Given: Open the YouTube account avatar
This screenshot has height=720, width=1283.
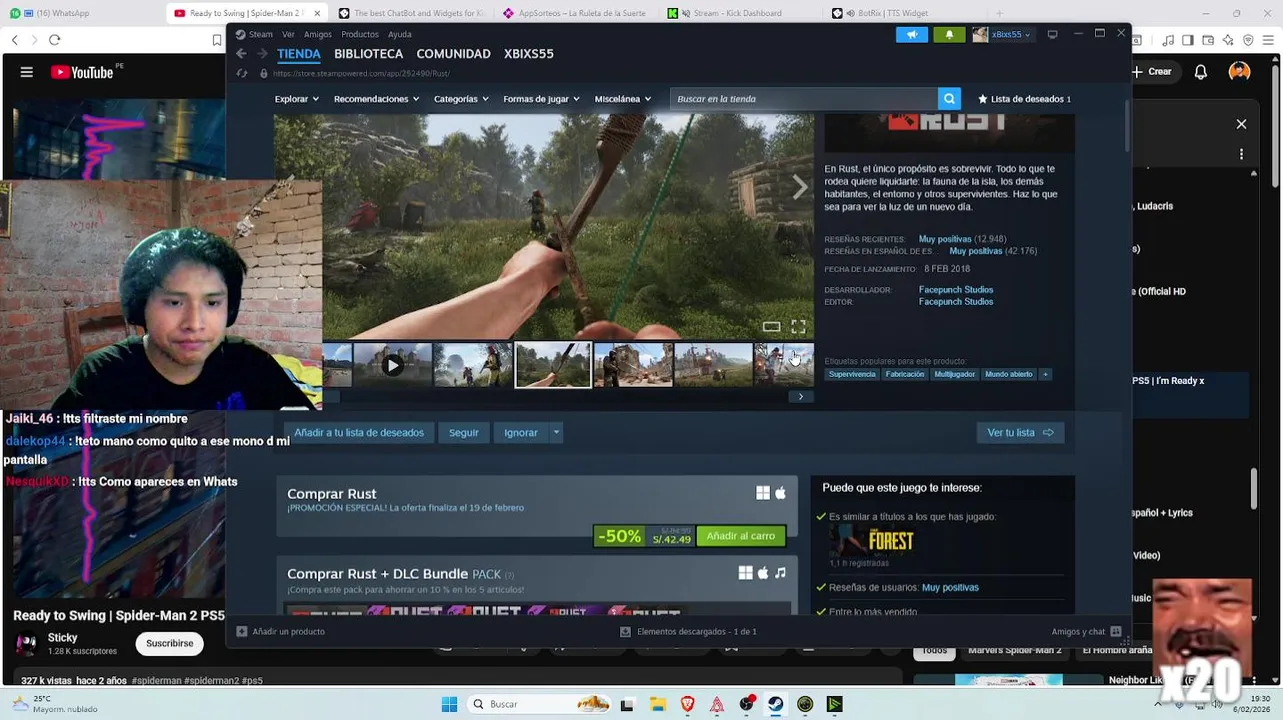Looking at the screenshot, I should (x=1239, y=71).
